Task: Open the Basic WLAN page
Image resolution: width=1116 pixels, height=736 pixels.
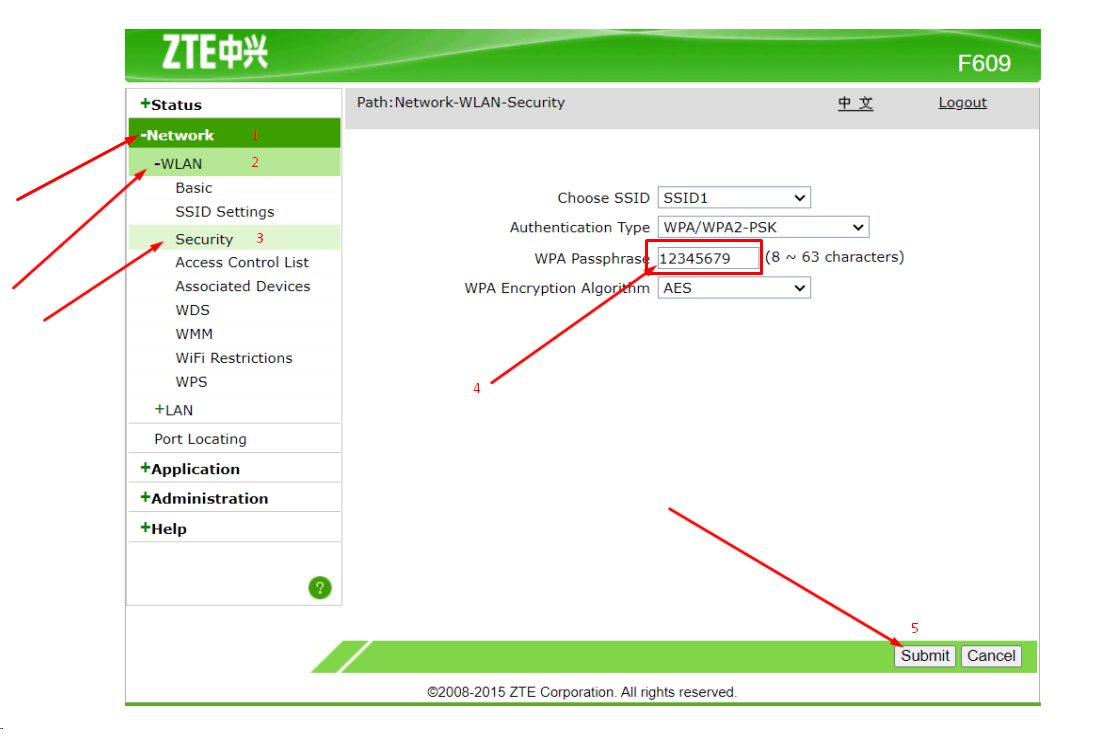Action: (194, 188)
